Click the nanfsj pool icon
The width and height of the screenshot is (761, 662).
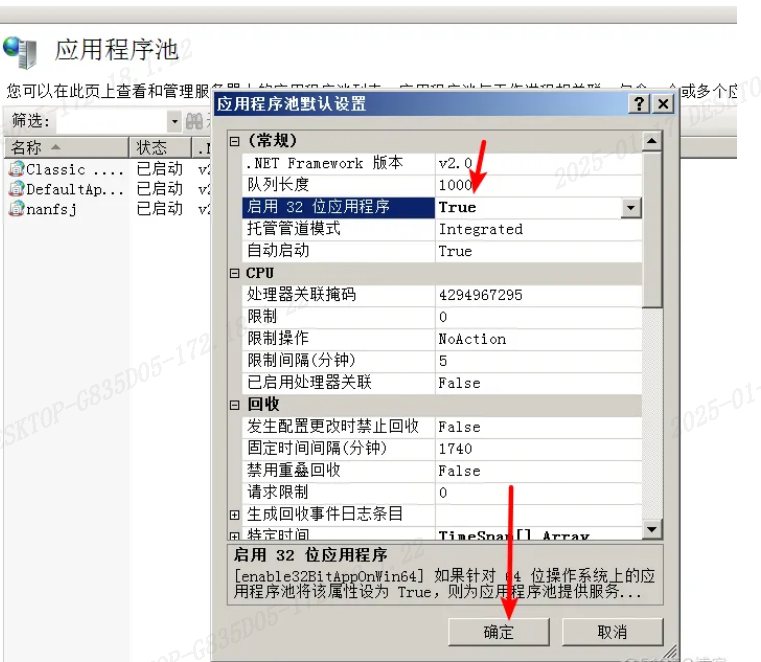17,209
